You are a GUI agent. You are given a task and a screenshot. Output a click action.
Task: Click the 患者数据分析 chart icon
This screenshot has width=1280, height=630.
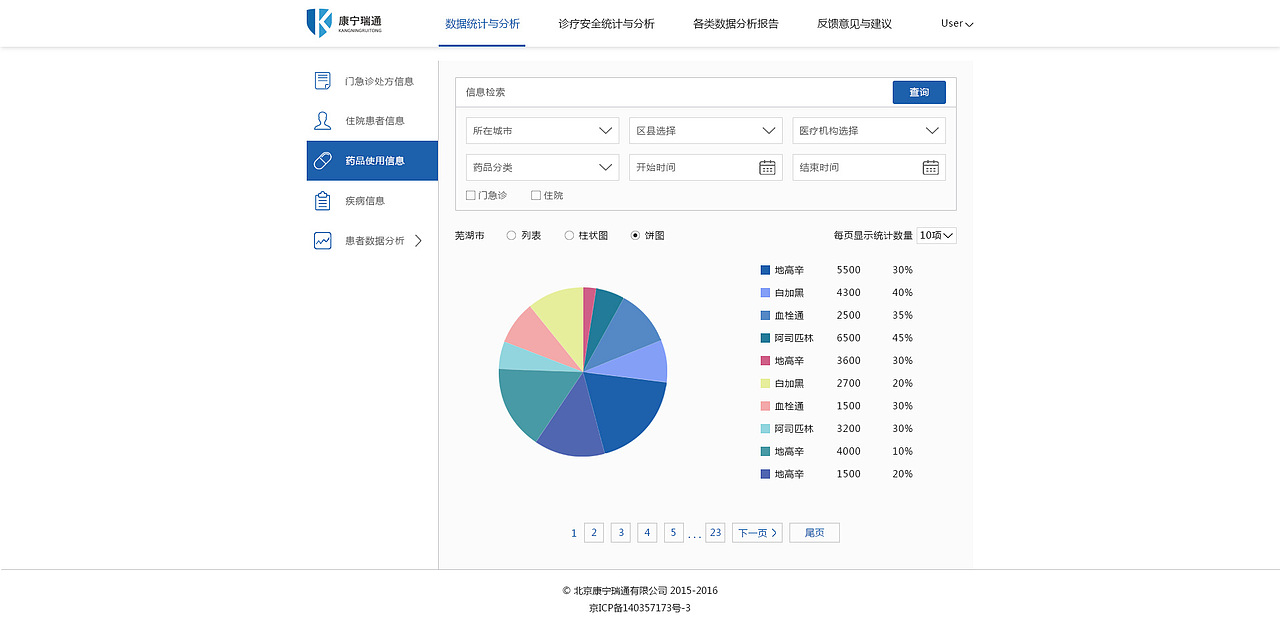coord(322,241)
